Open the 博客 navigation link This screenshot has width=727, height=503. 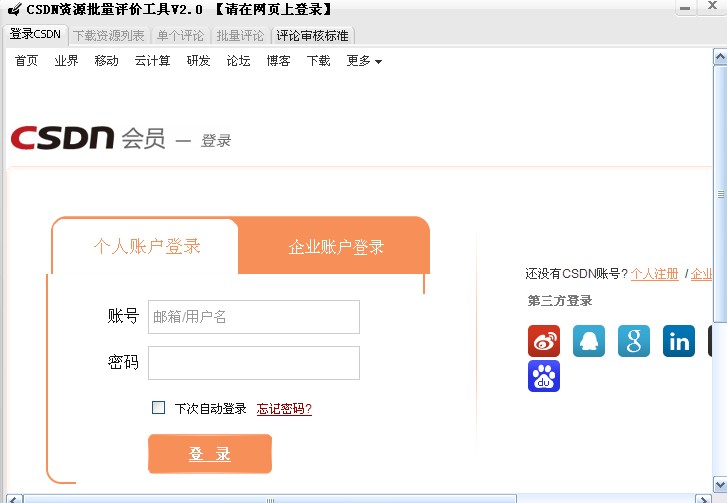[278, 61]
